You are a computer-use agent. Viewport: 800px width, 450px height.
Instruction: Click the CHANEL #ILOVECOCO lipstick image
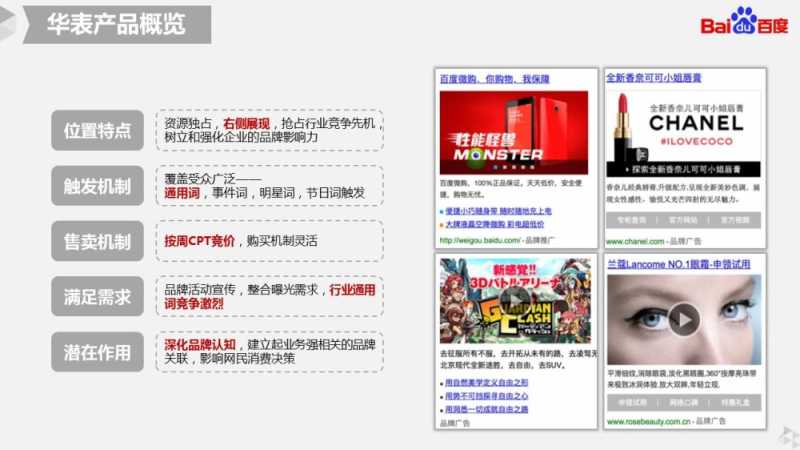pos(683,127)
